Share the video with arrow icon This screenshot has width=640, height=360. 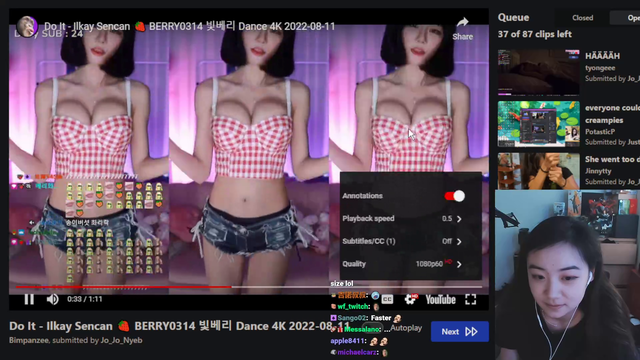[x=462, y=29]
